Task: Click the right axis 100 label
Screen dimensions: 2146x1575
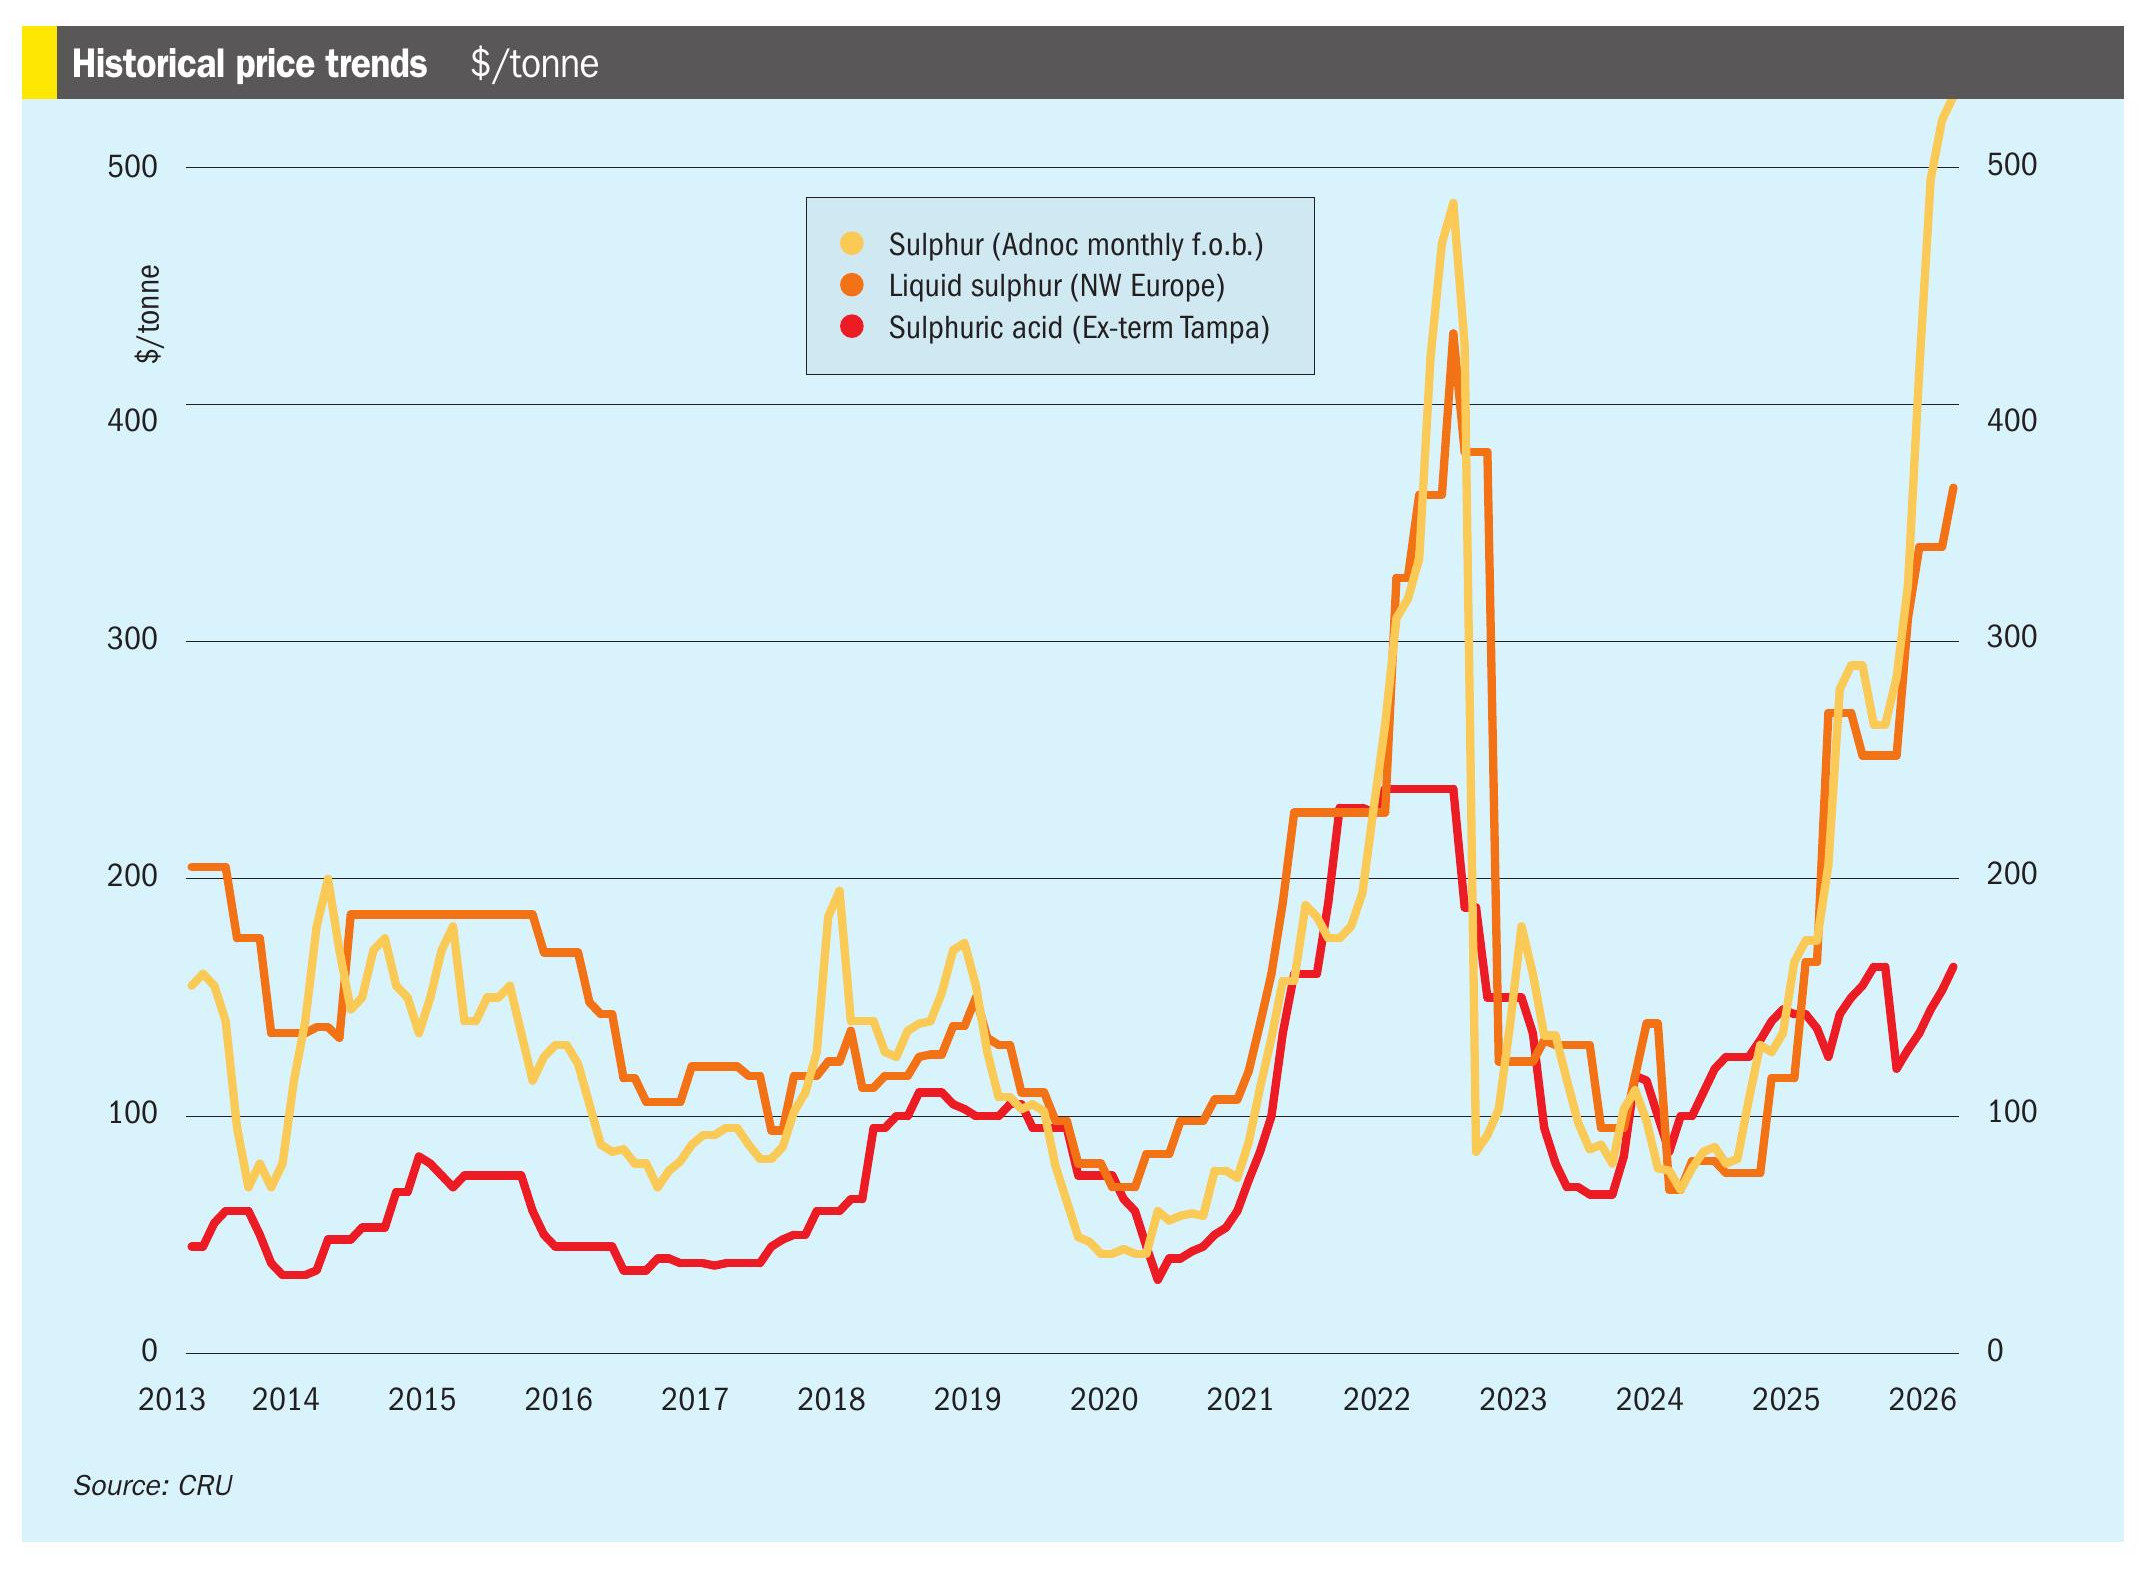Action: tap(2011, 1112)
